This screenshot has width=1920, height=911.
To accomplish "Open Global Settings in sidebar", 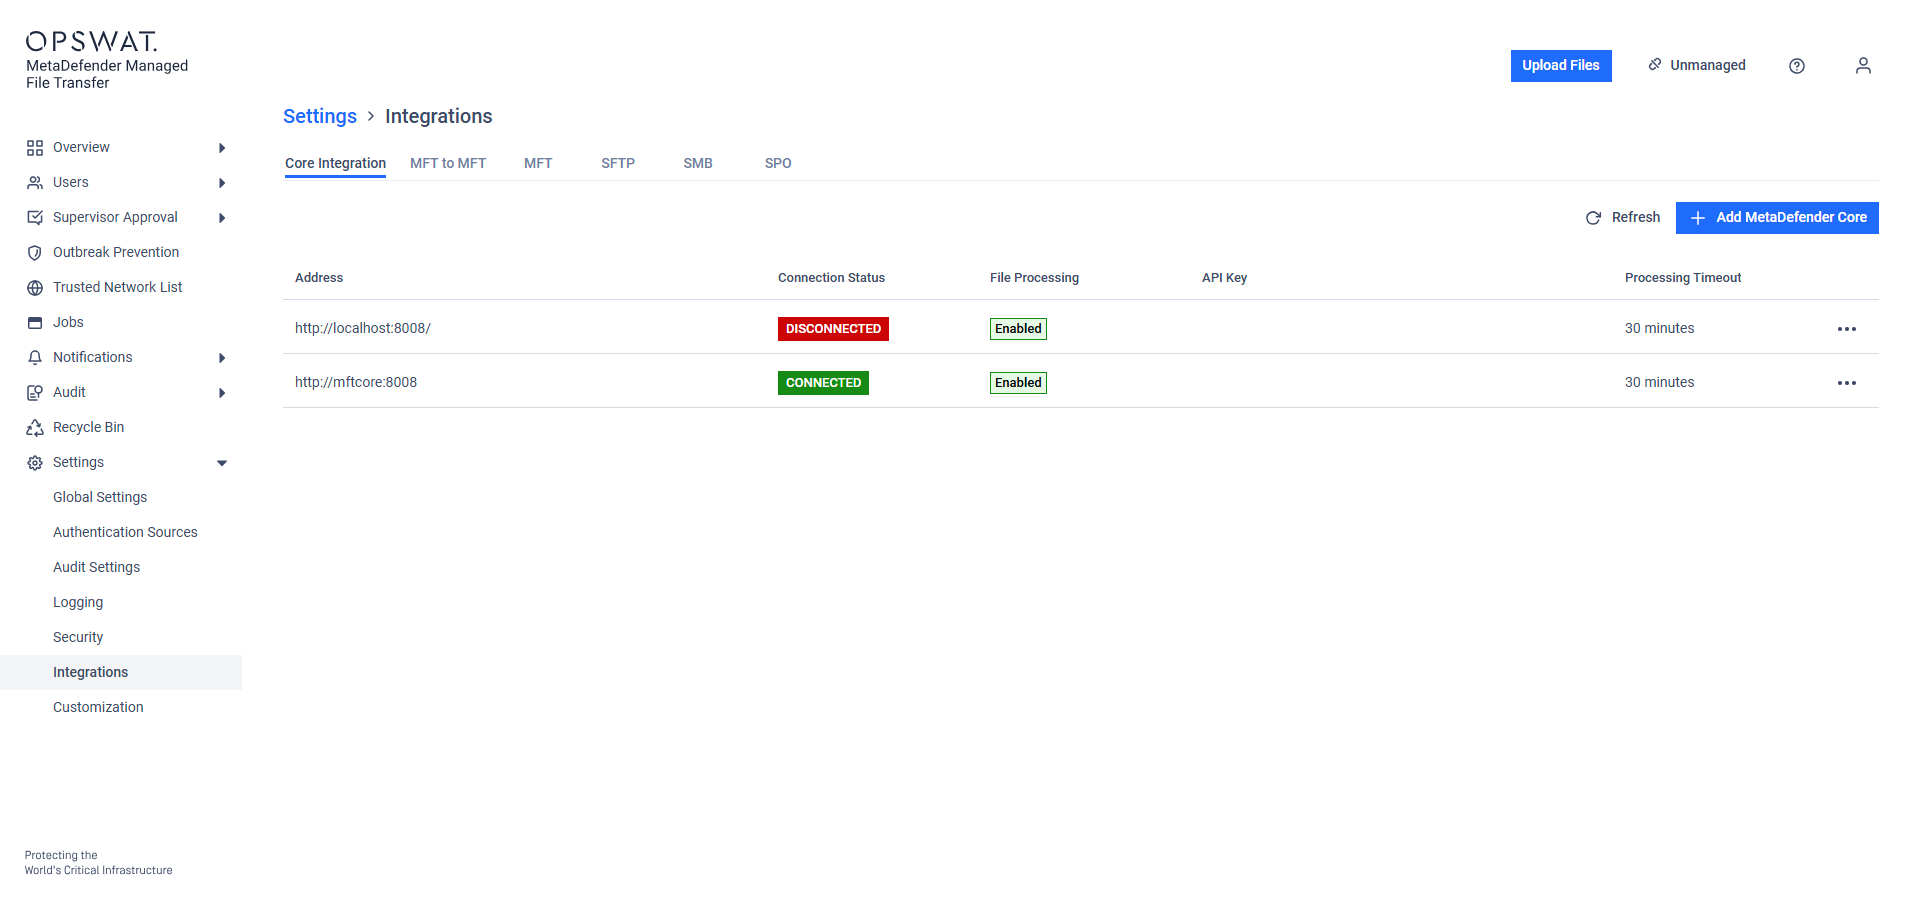I will coord(100,497).
